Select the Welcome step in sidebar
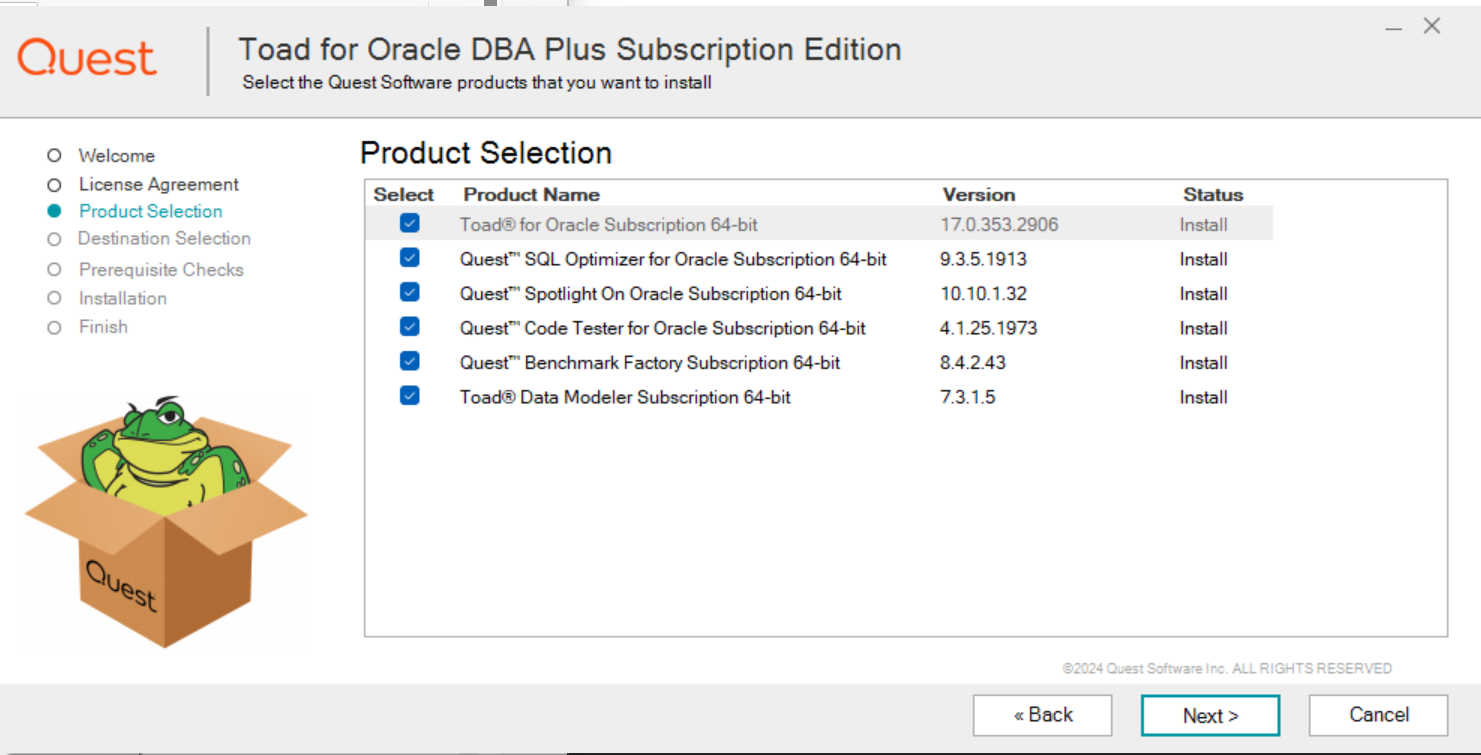Screen dimensions: 1481x755 117,156
